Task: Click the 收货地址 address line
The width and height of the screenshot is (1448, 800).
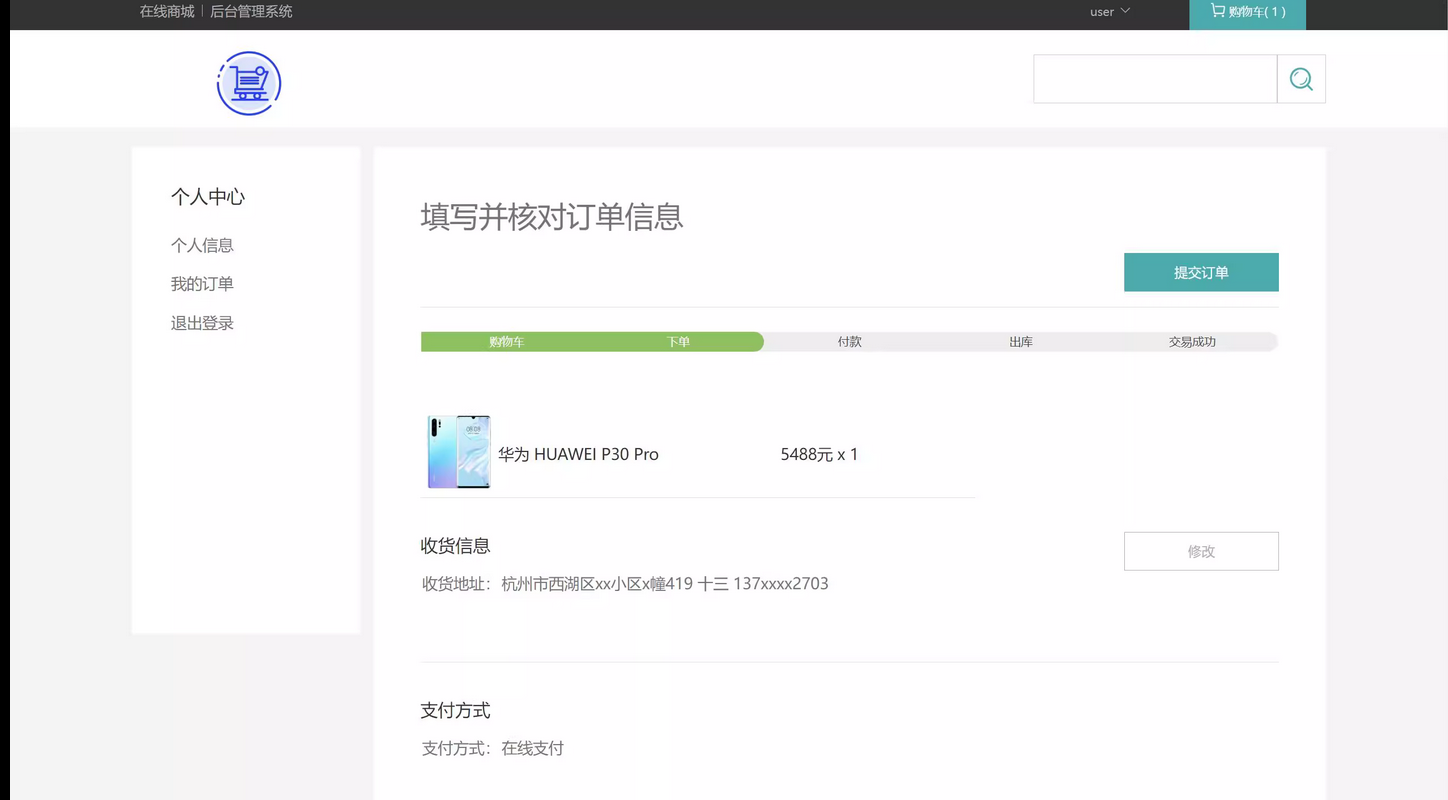Action: pos(625,584)
